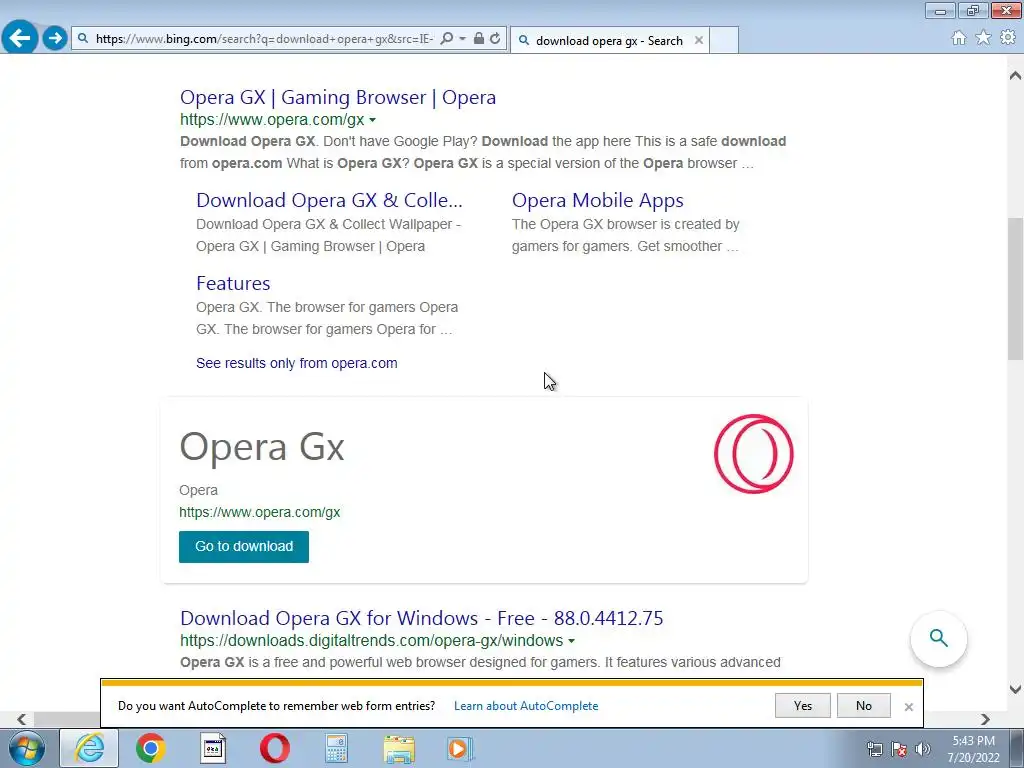Show the security lock icon details
Screen dimensions: 1024x768
click(479, 39)
